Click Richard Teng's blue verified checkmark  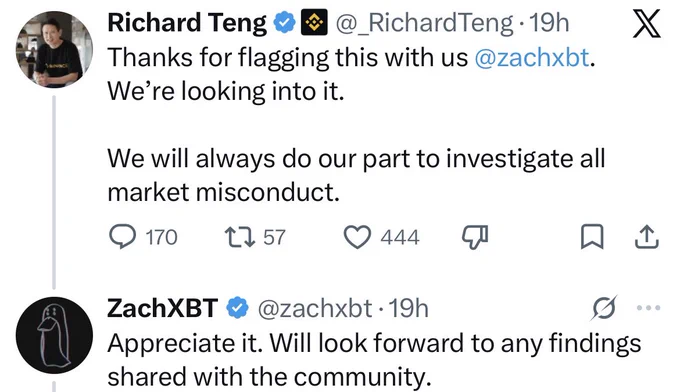(x=284, y=23)
